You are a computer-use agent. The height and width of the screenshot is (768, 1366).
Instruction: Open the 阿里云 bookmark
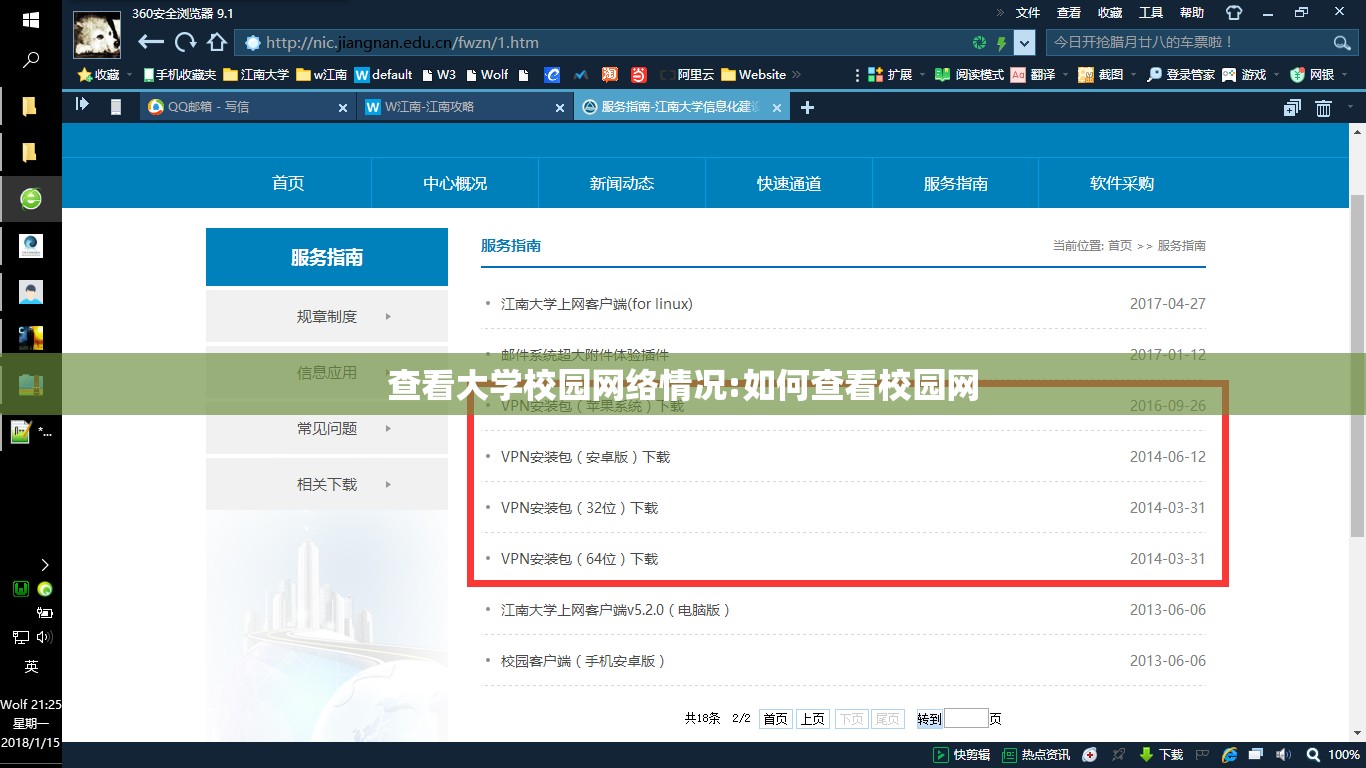pos(686,75)
